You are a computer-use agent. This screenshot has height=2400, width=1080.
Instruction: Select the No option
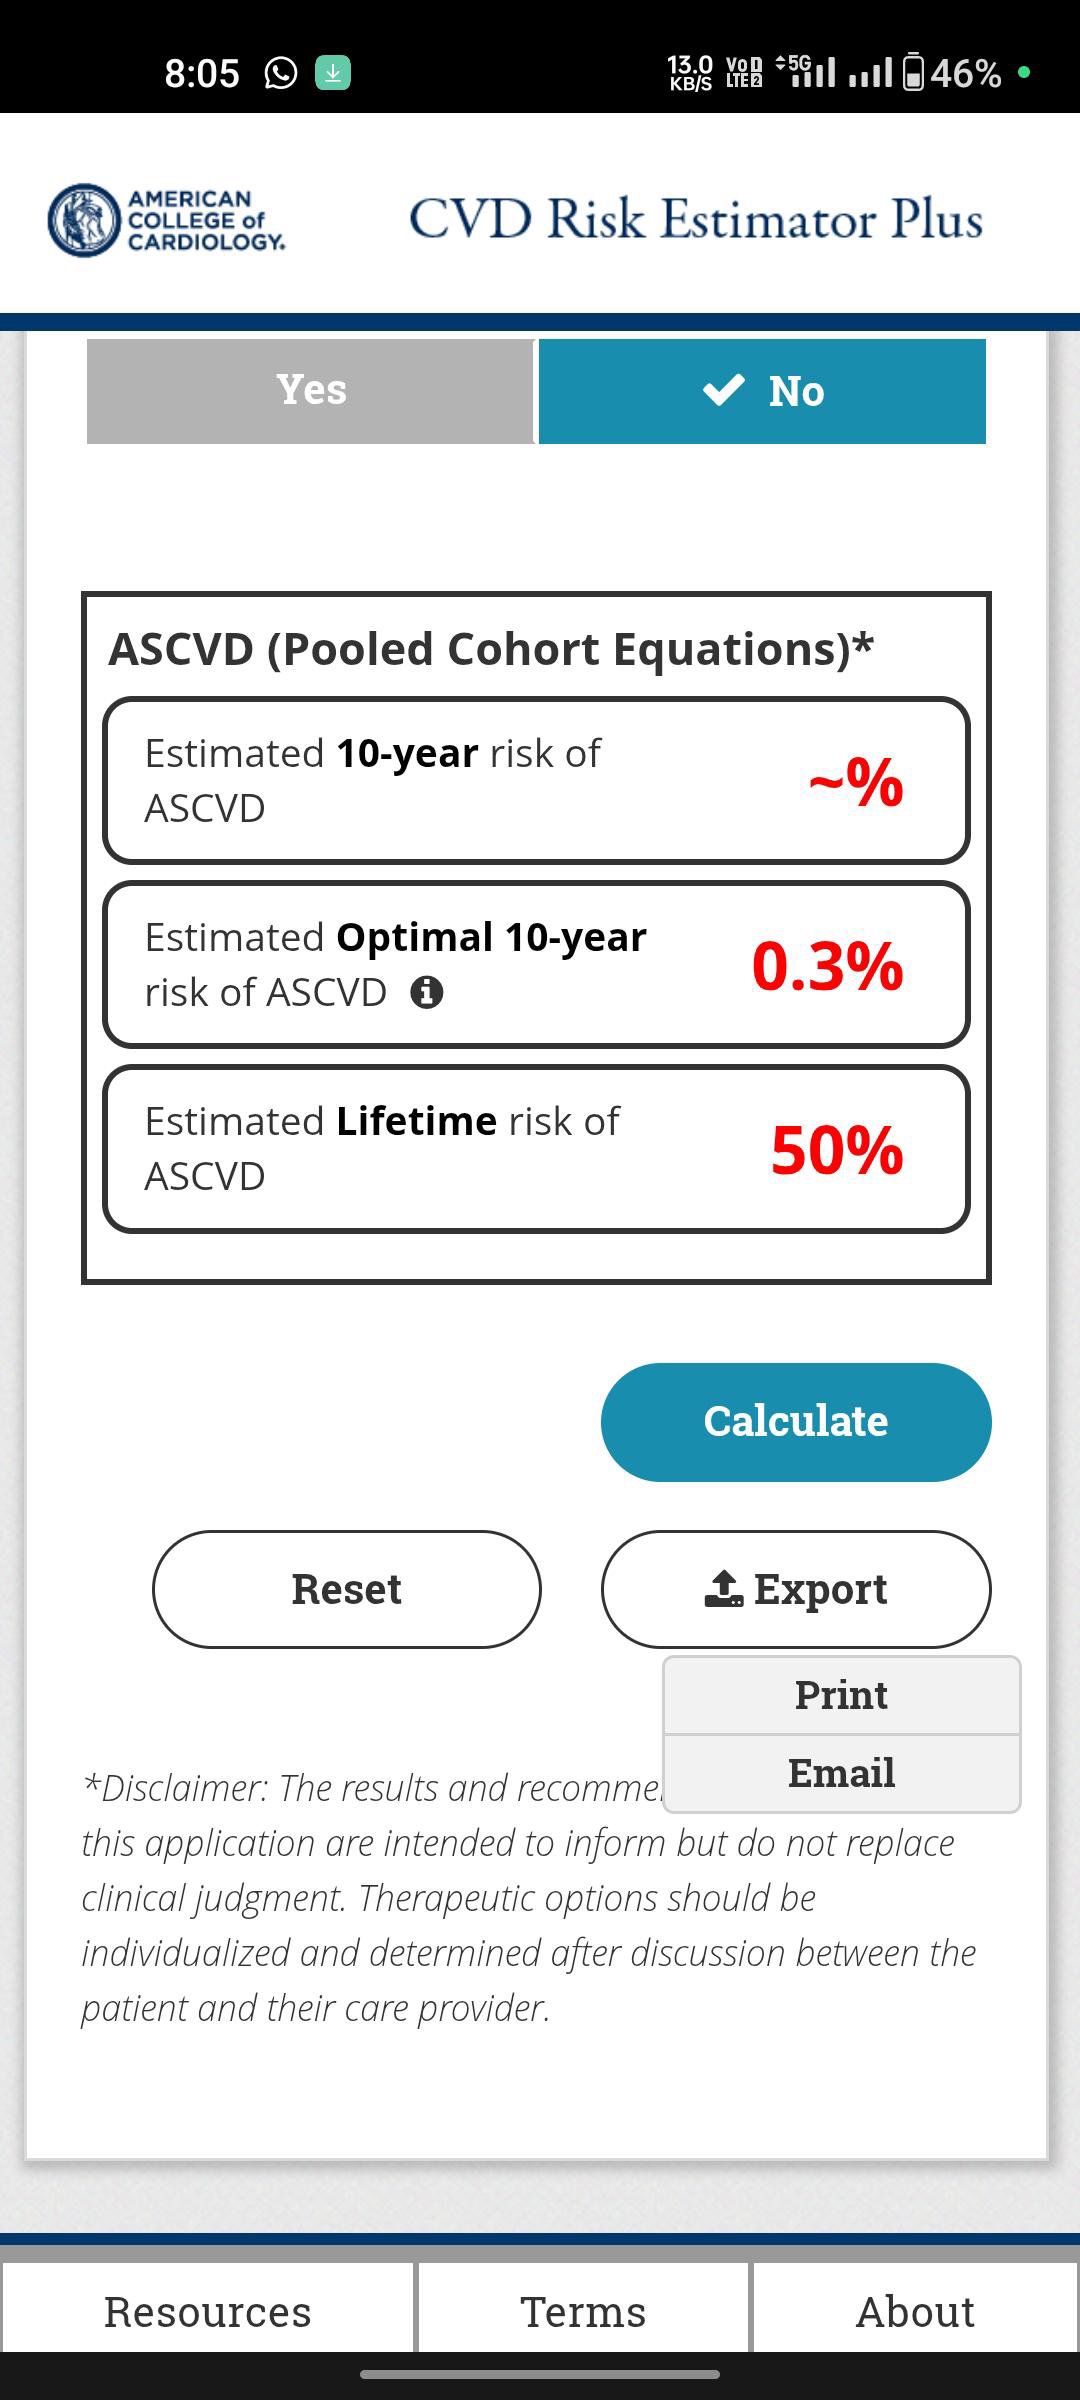pyautogui.click(x=762, y=391)
